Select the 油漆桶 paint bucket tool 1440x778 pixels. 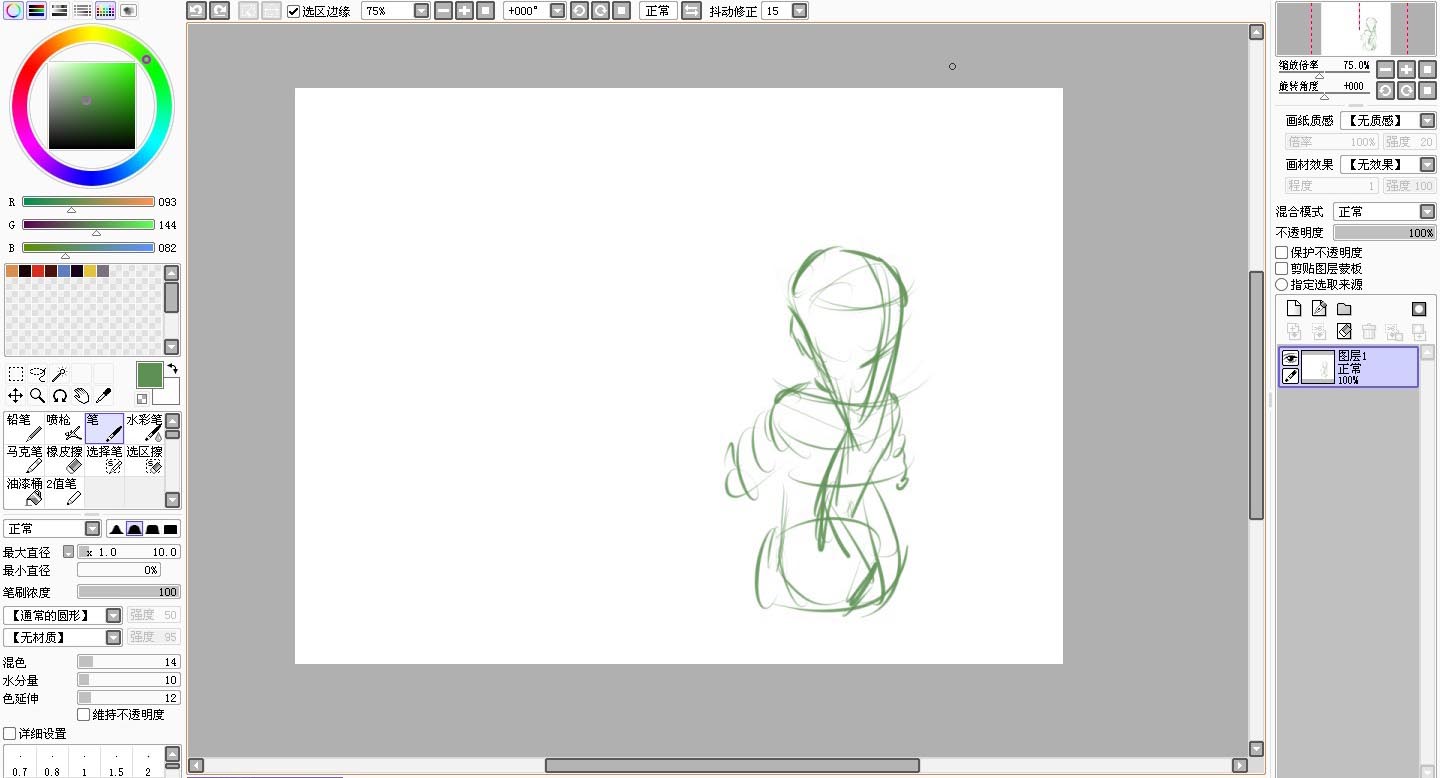24,491
